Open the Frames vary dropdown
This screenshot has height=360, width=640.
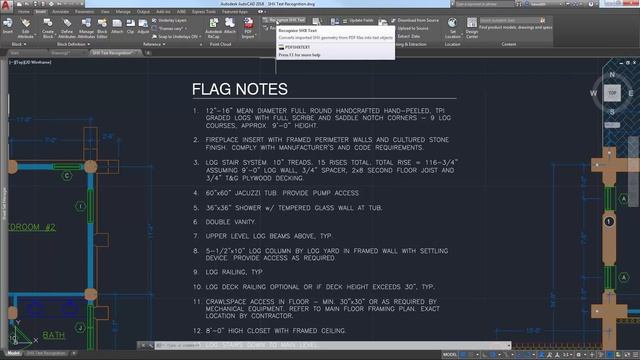point(170,29)
